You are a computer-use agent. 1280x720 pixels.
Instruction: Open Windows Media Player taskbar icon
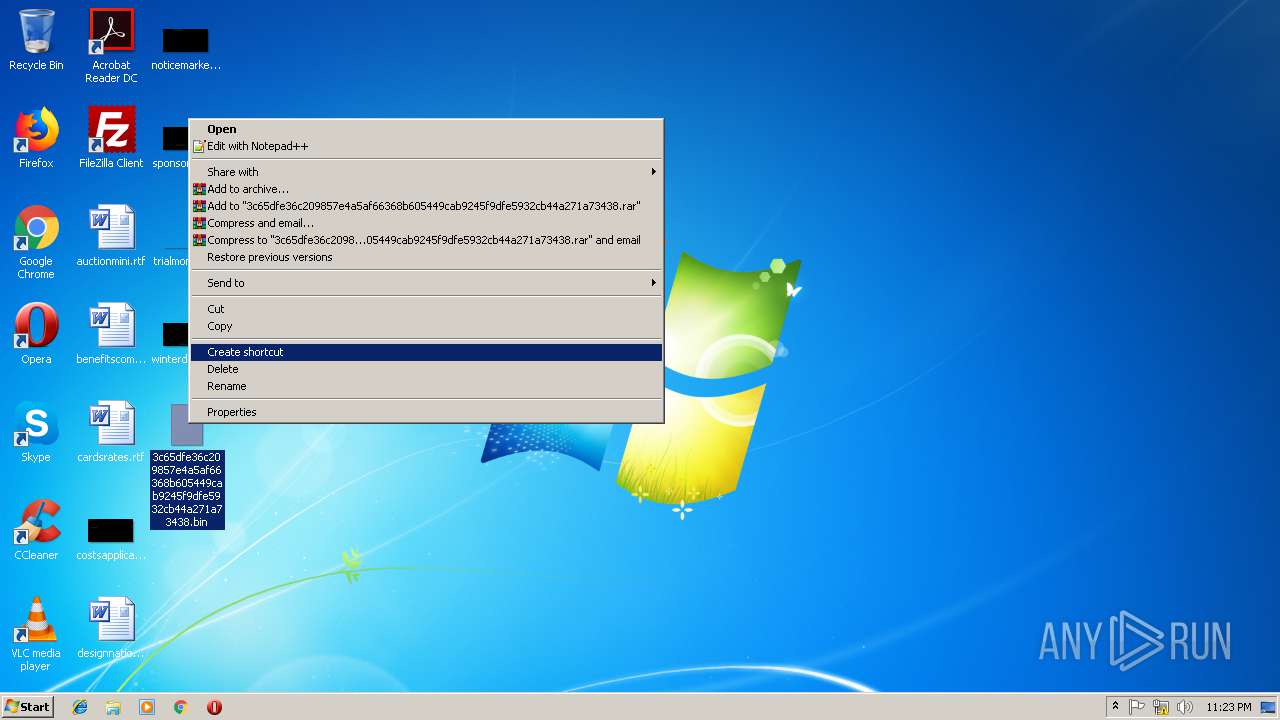pyautogui.click(x=147, y=707)
